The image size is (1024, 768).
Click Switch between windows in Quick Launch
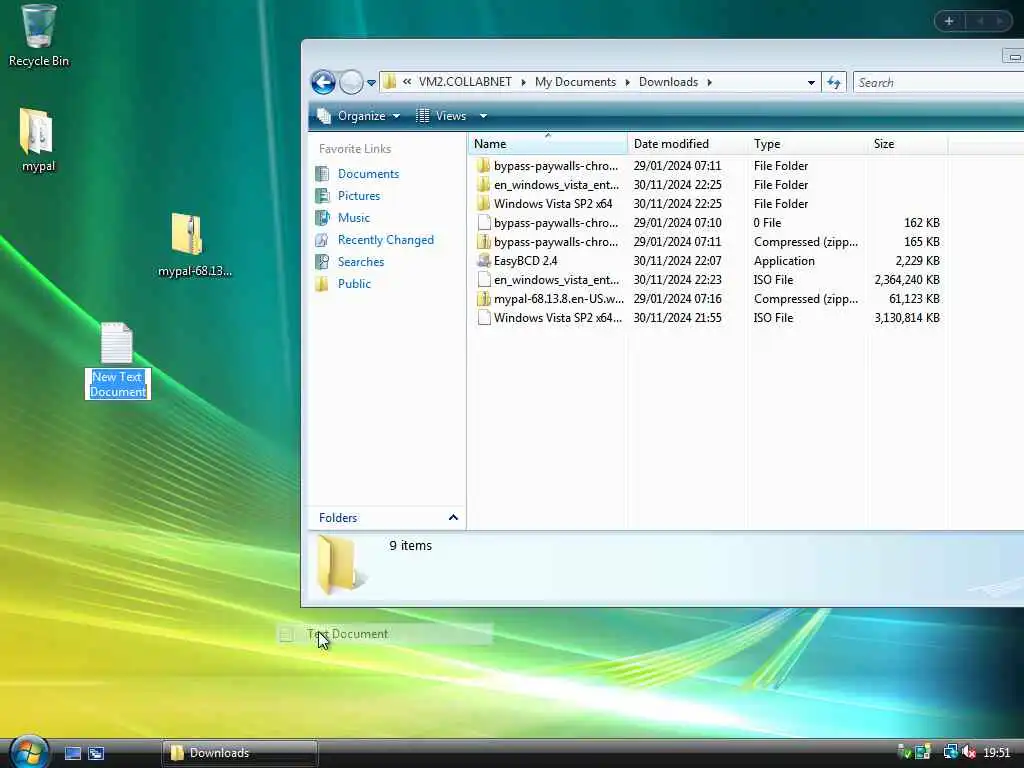[96, 753]
